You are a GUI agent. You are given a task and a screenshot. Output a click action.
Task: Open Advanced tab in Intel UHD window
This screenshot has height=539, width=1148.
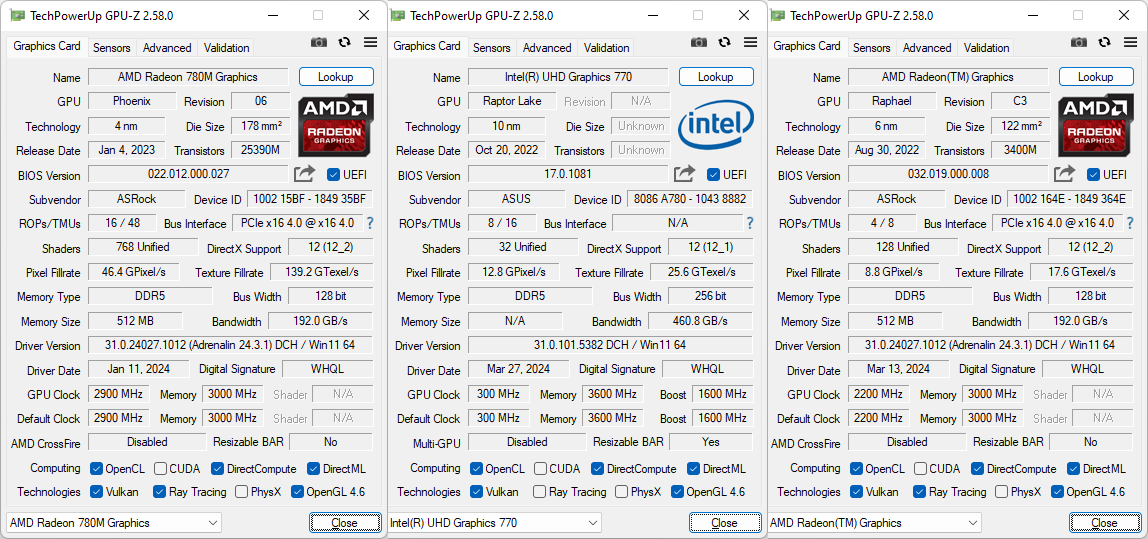(x=547, y=48)
